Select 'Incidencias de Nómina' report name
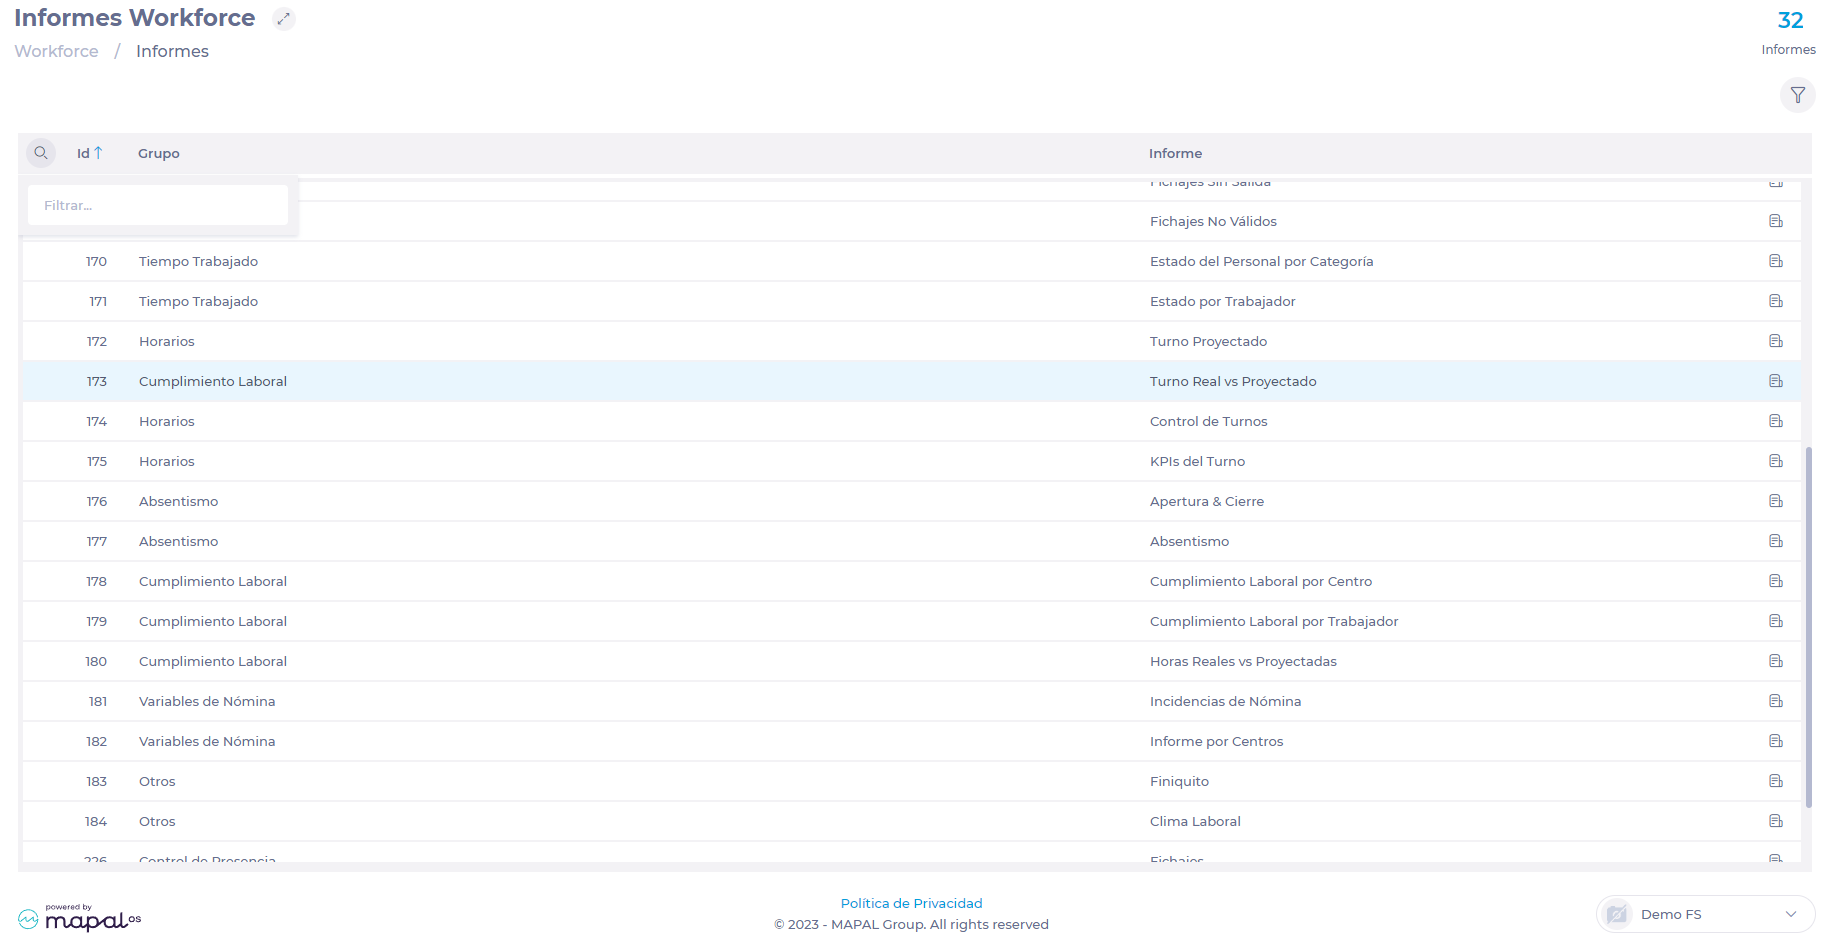The image size is (1822, 935). (x=1225, y=701)
